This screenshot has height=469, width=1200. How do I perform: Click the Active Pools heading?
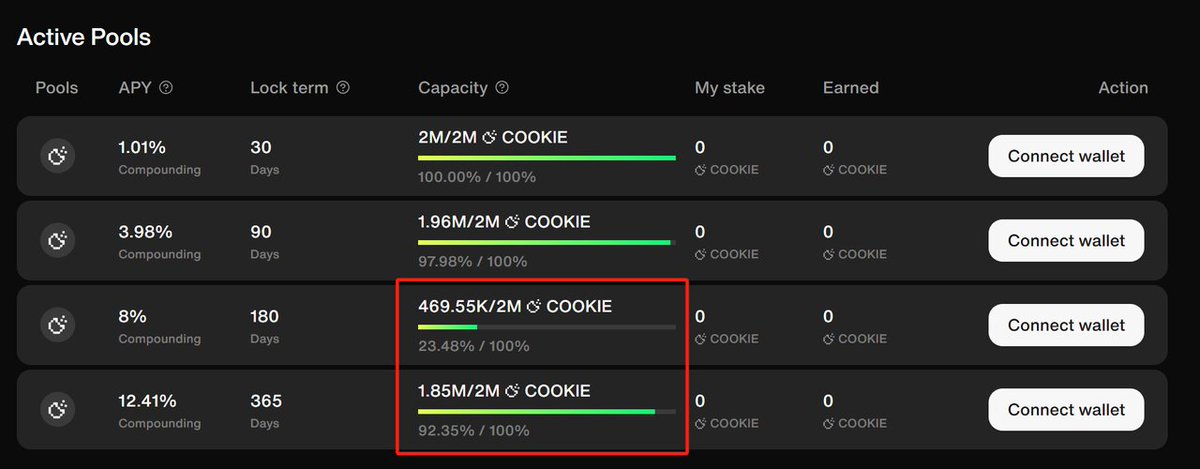[x=84, y=38]
